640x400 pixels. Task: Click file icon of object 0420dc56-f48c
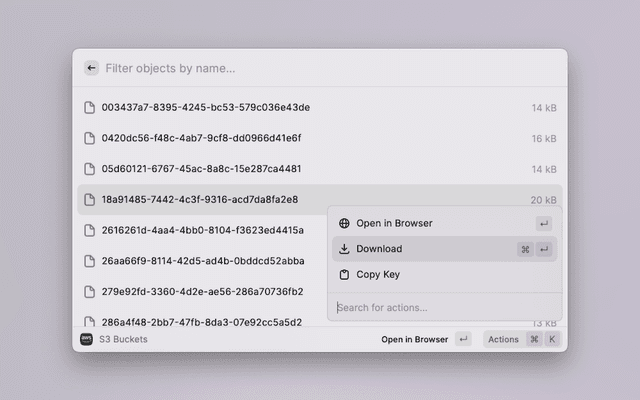click(89, 138)
